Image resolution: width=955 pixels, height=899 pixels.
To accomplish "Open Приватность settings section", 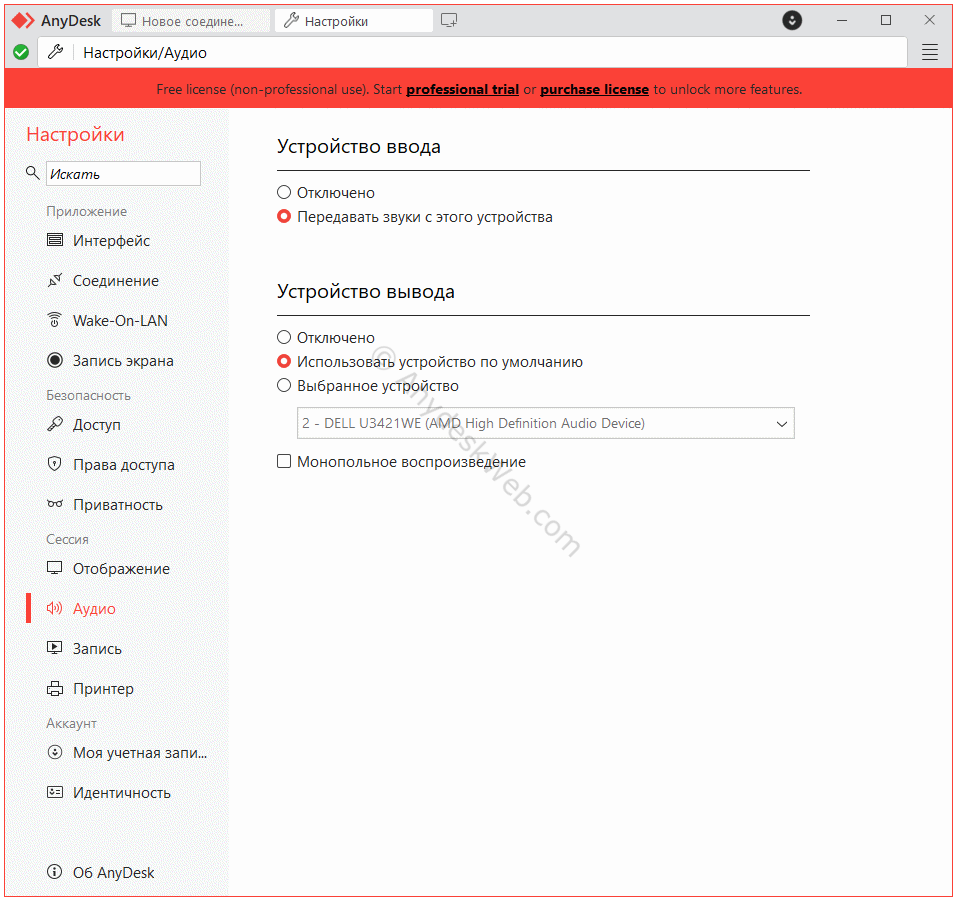I will [x=118, y=505].
